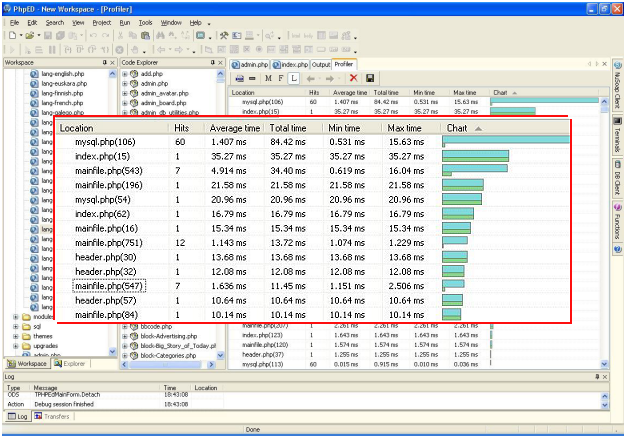The height and width of the screenshot is (437, 625).
Task: Click the Open folder toolbar icon
Action: click(x=29, y=35)
